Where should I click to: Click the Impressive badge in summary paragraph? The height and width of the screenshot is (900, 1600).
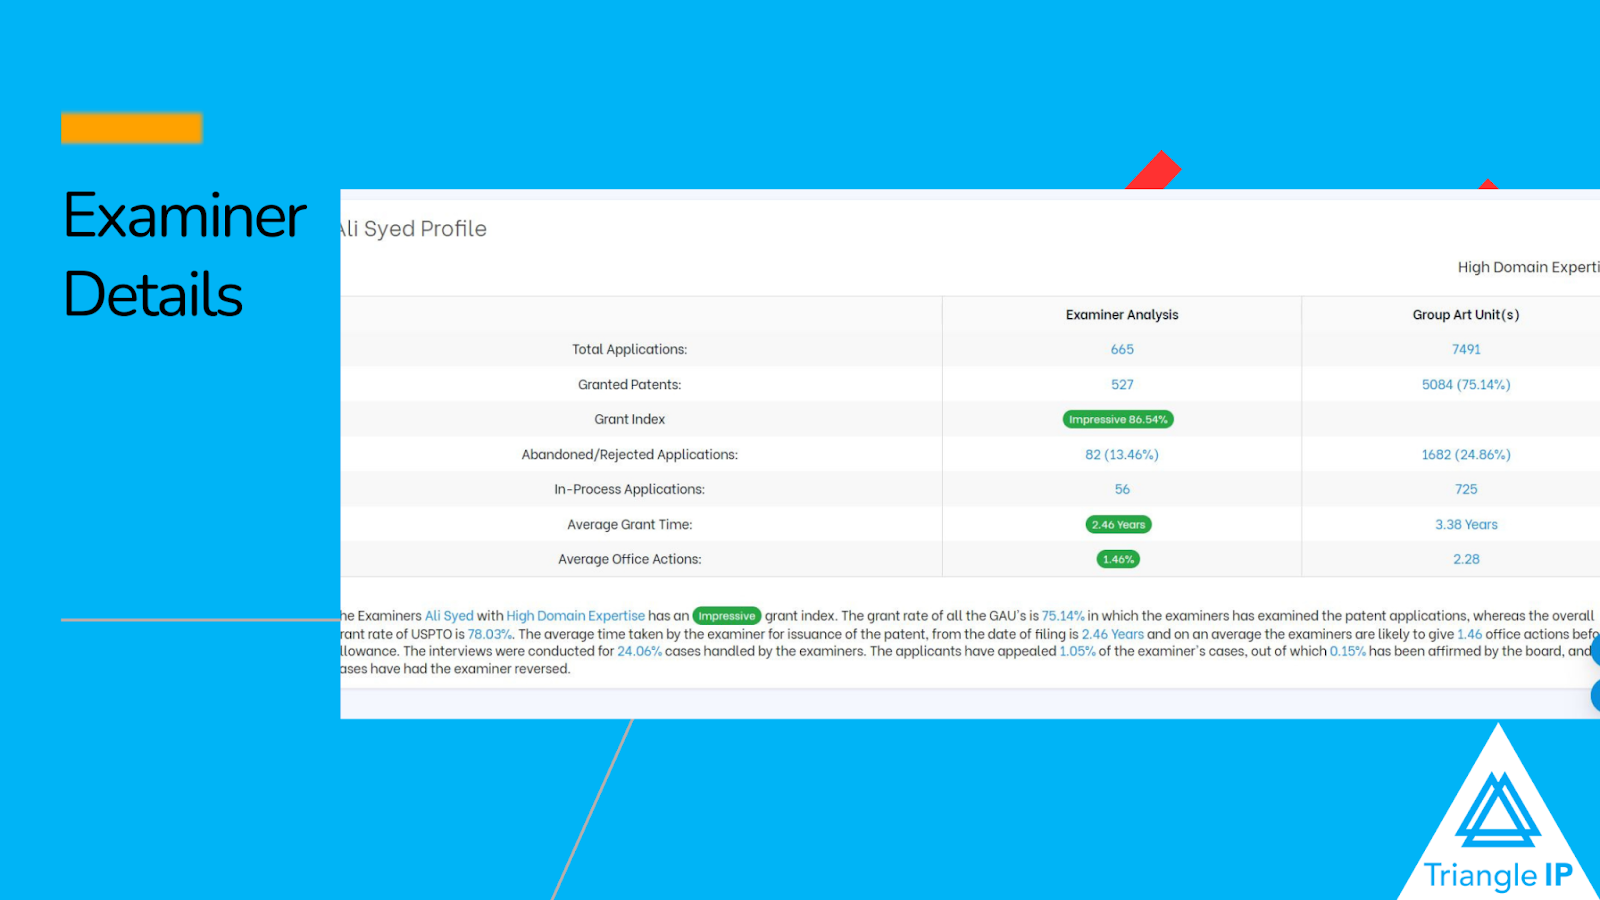click(x=727, y=616)
